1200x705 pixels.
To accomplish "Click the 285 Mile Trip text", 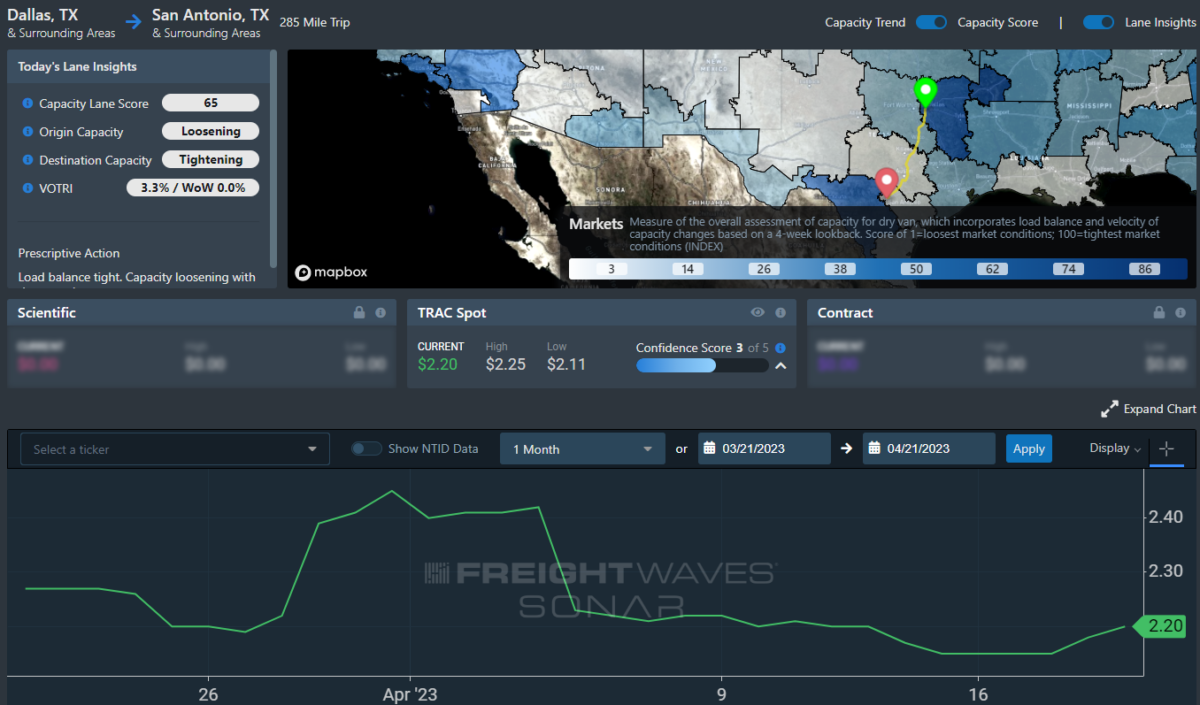I will click(315, 22).
